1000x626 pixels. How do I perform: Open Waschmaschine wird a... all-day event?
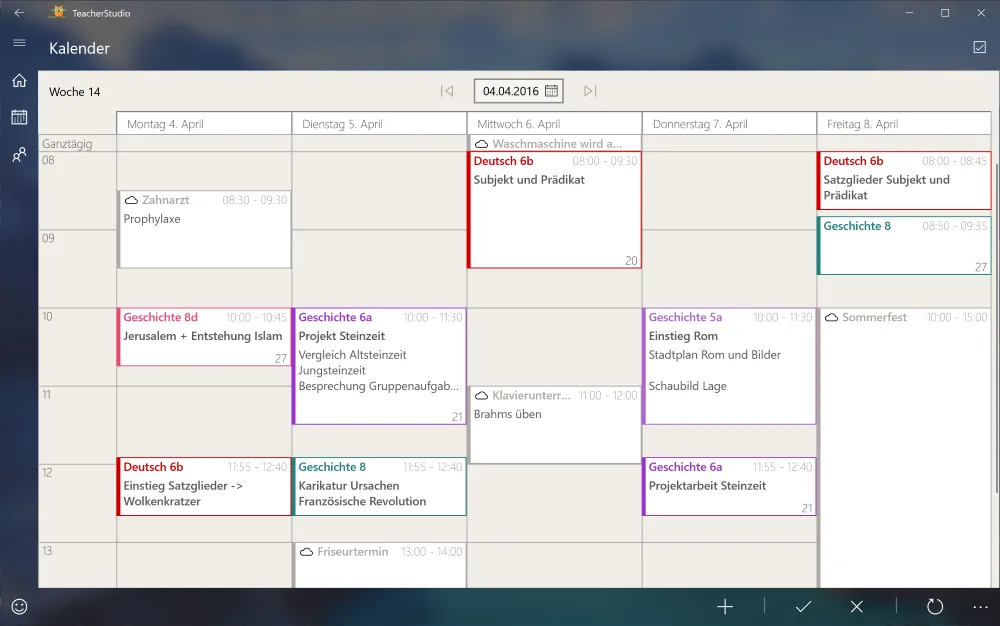[x=554, y=143]
